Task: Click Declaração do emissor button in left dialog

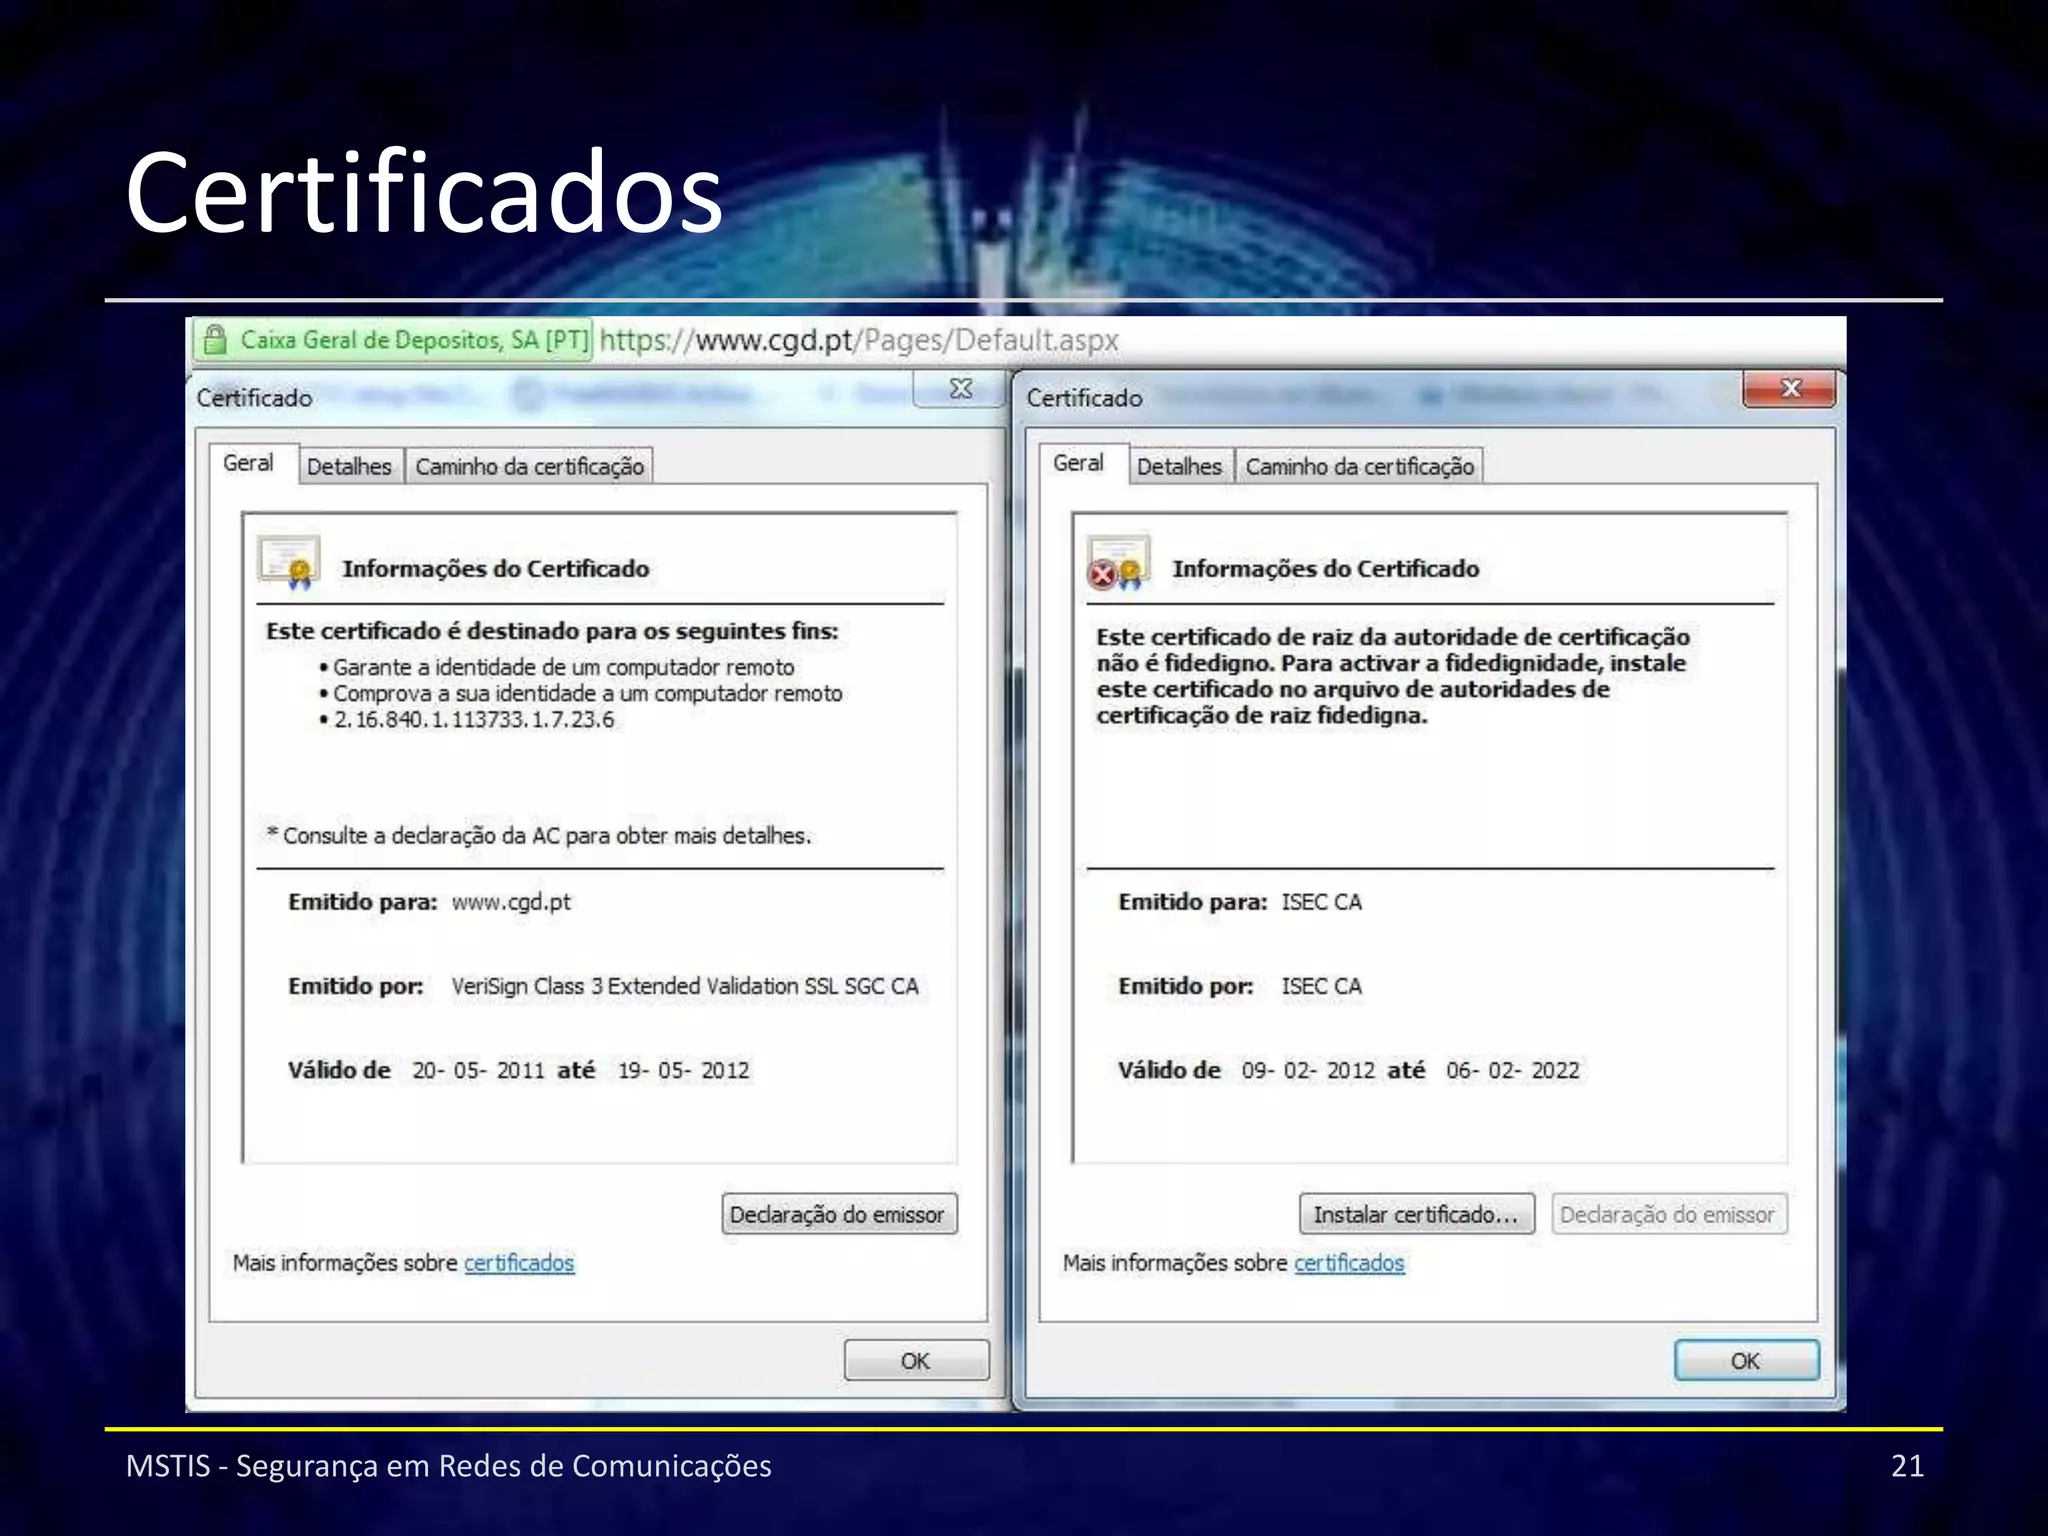Action: click(x=839, y=1214)
